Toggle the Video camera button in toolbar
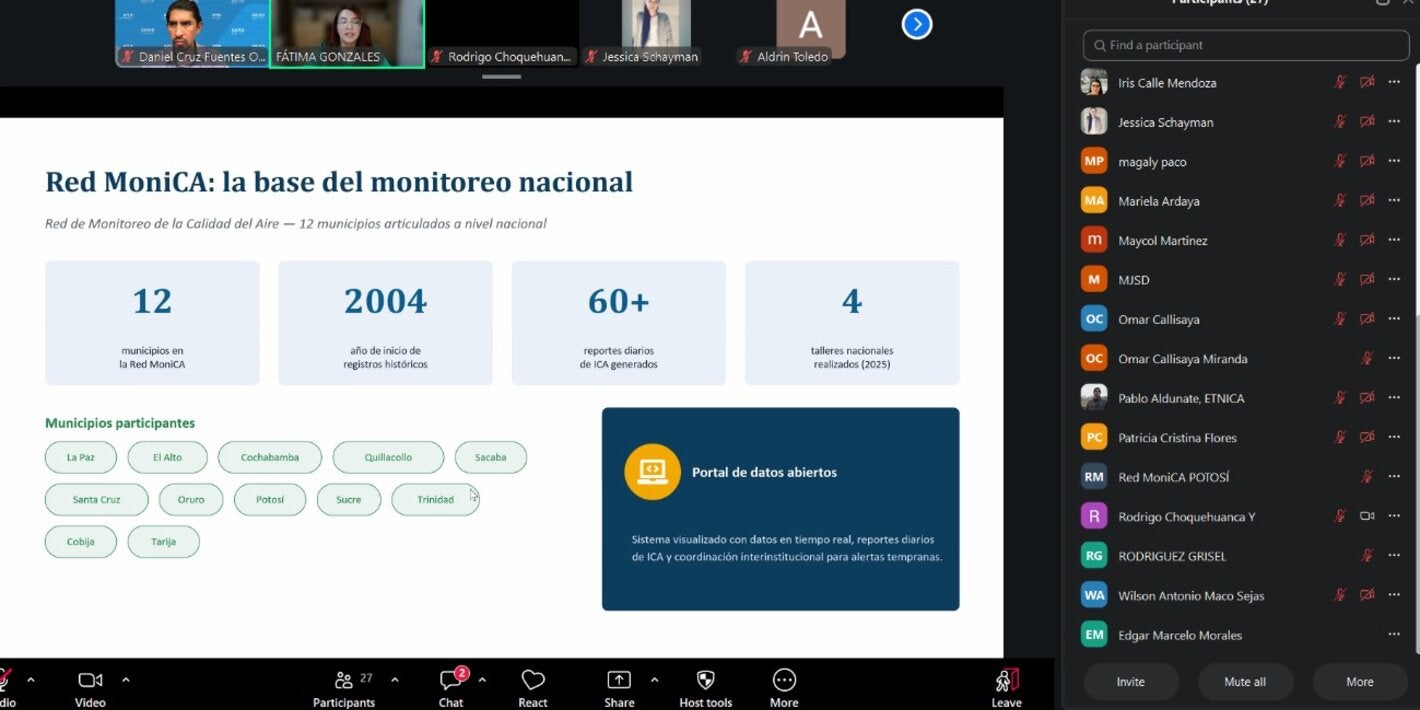 click(x=90, y=688)
